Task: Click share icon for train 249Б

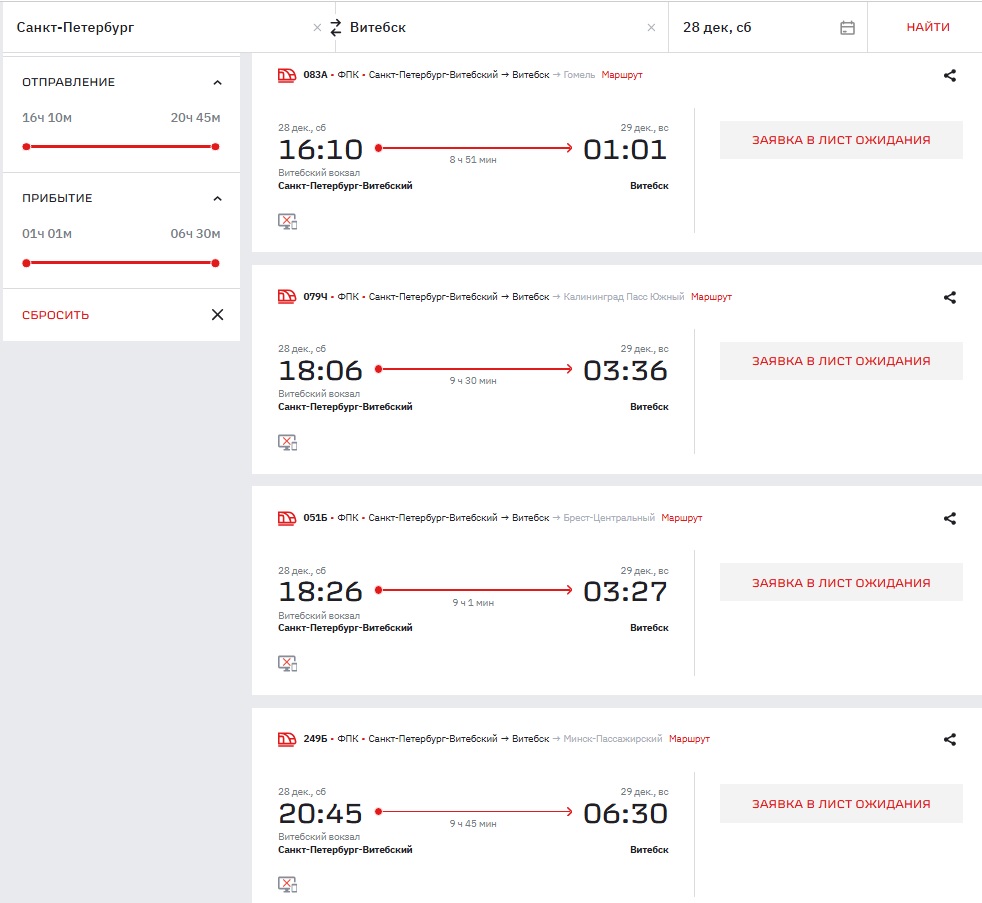Action: [x=950, y=739]
